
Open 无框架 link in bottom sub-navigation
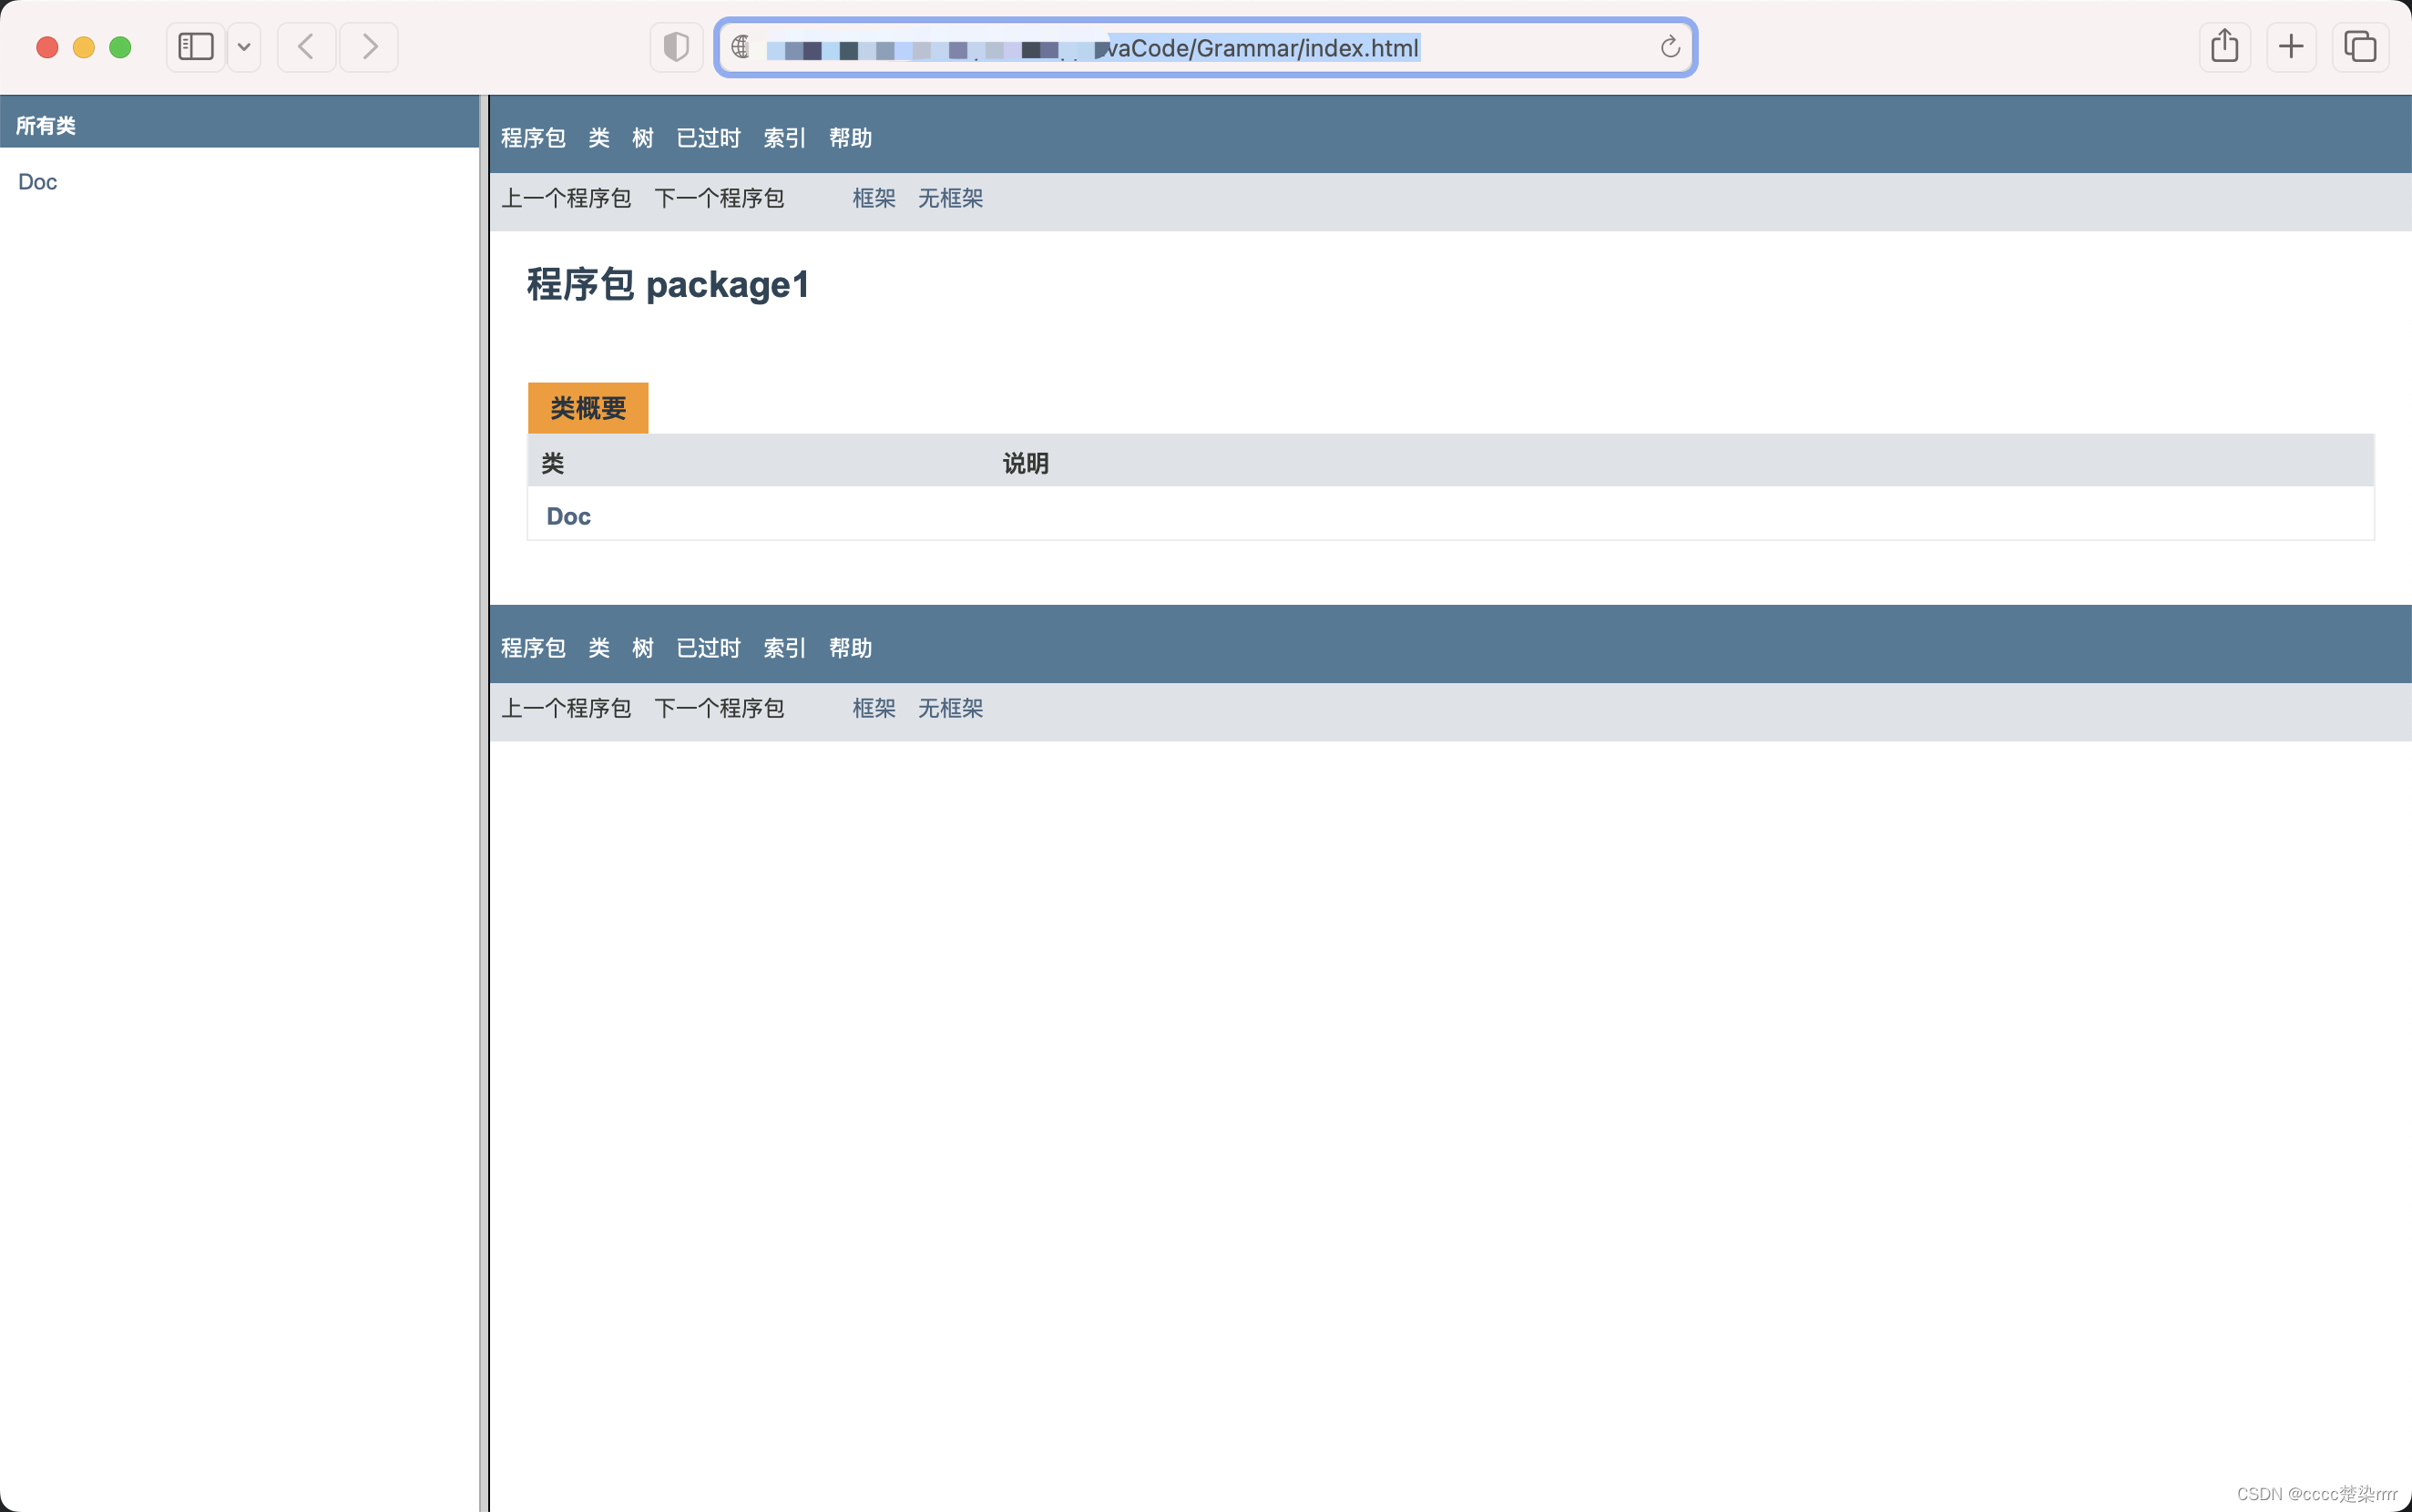[x=951, y=708]
